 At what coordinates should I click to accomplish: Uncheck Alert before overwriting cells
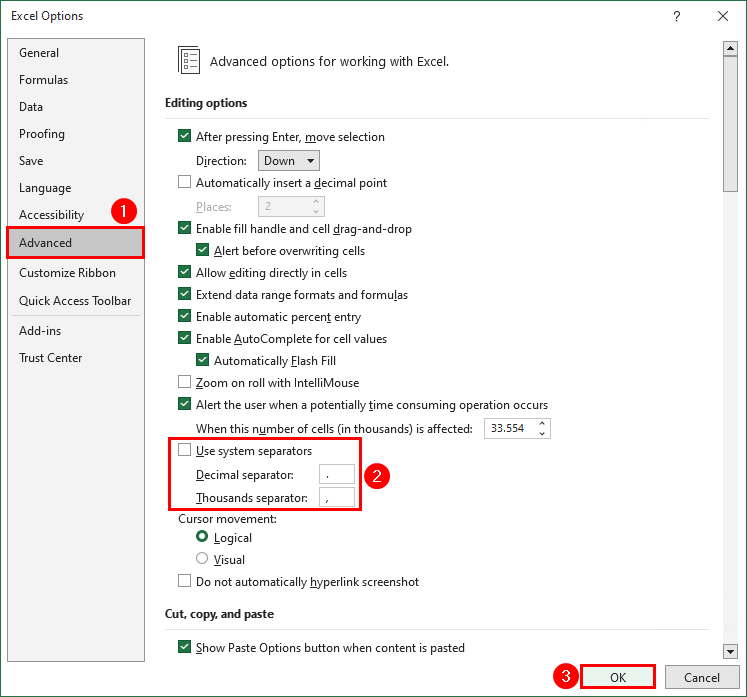[x=202, y=250]
